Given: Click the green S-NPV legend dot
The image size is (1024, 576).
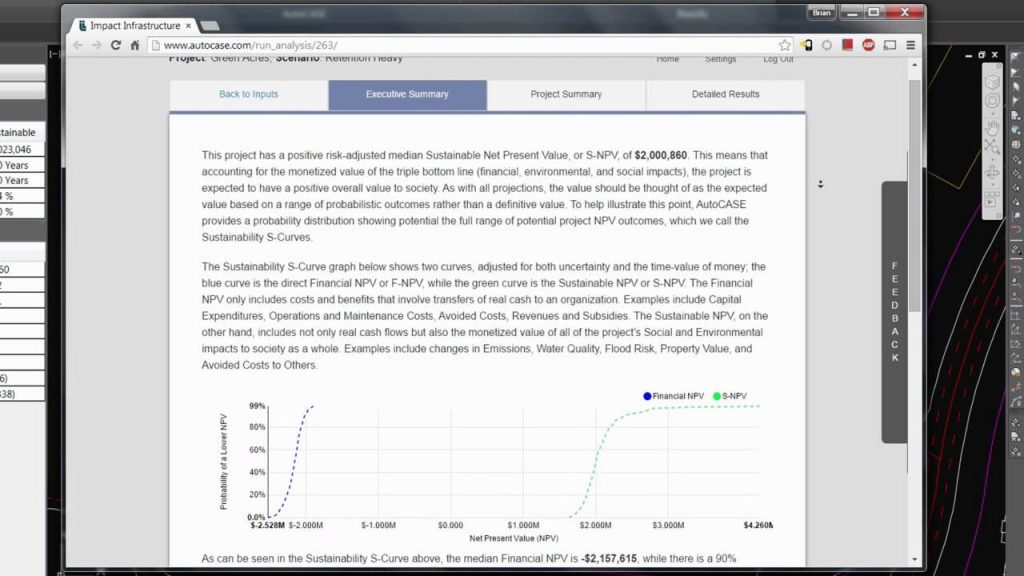Looking at the screenshot, I should click(x=716, y=396).
